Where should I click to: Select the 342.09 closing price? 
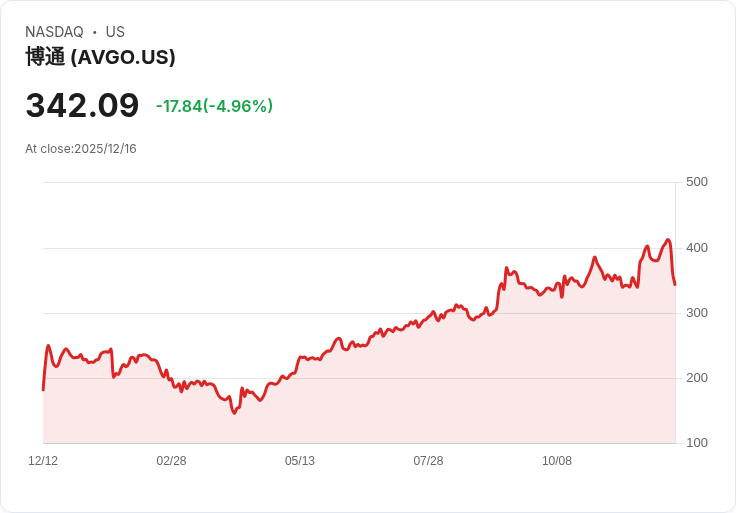tap(82, 106)
